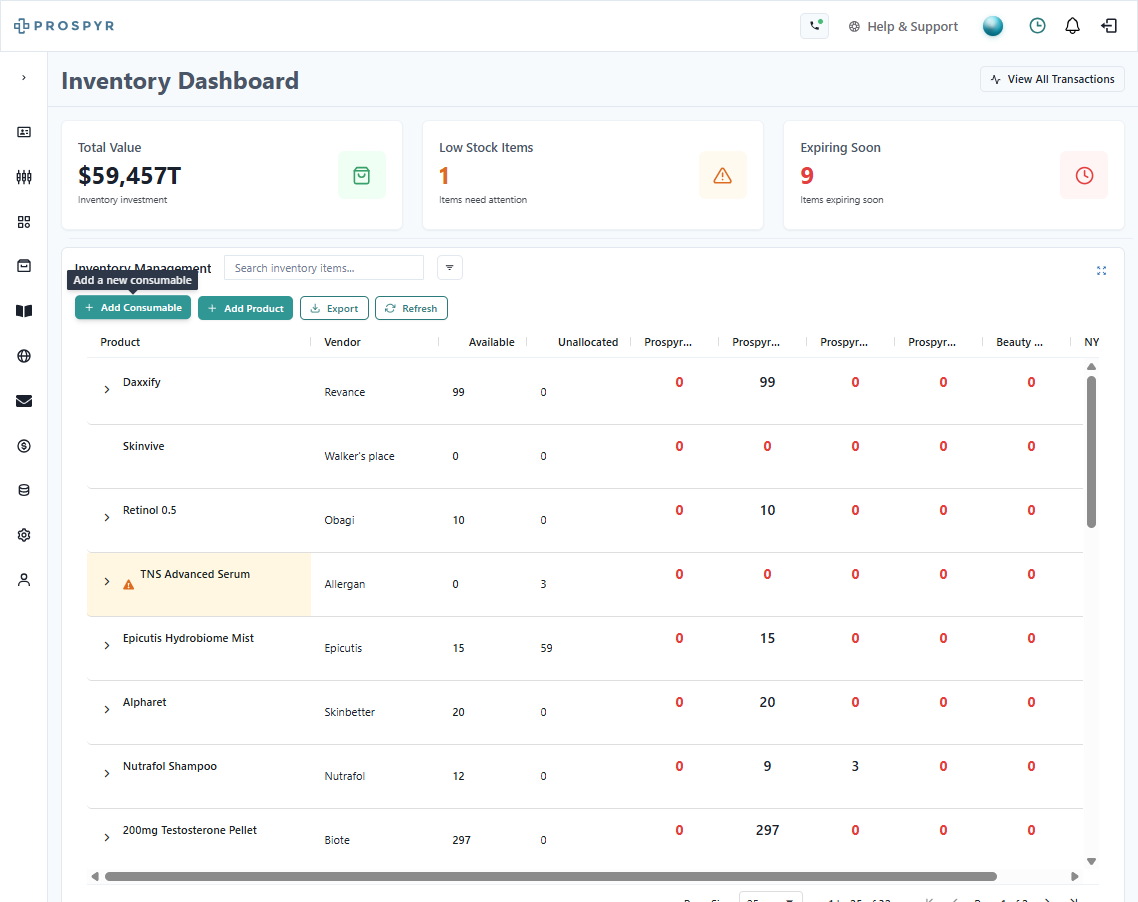Sort by Available column header

coord(491,342)
